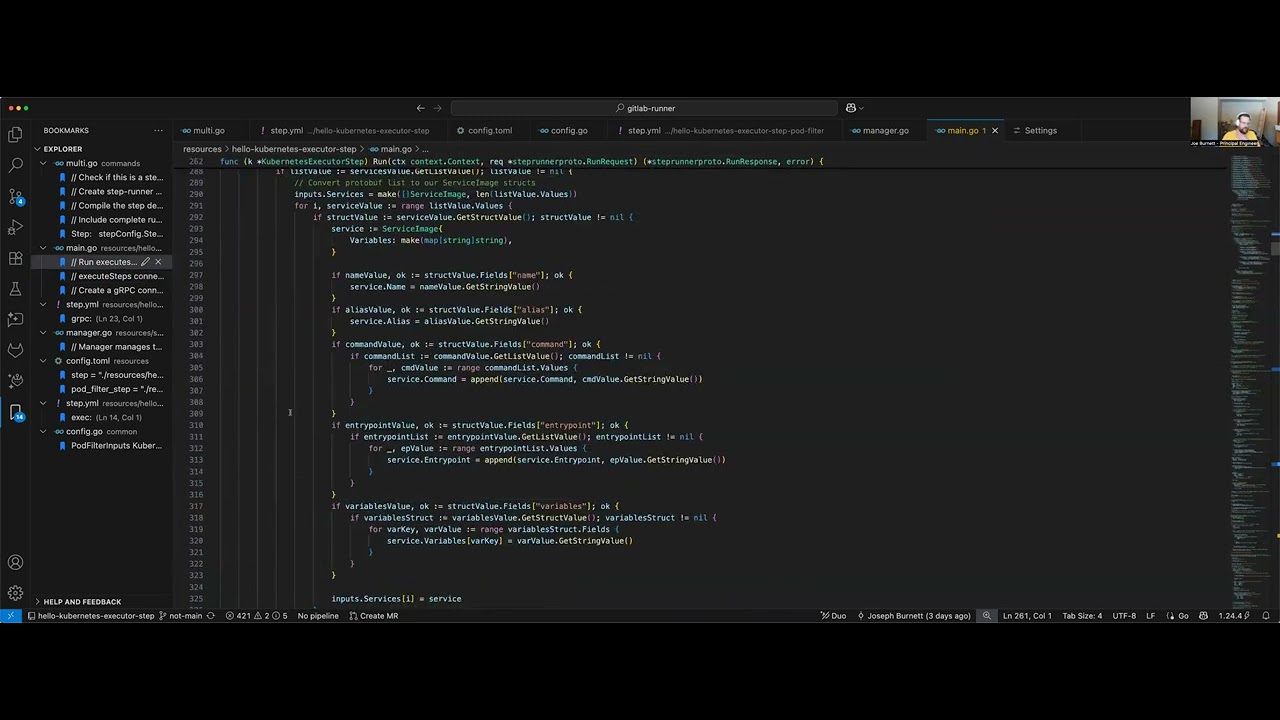This screenshot has width=1280, height=720.
Task: Collapse the step.yml group containing exec bookmark
Action: point(43,403)
